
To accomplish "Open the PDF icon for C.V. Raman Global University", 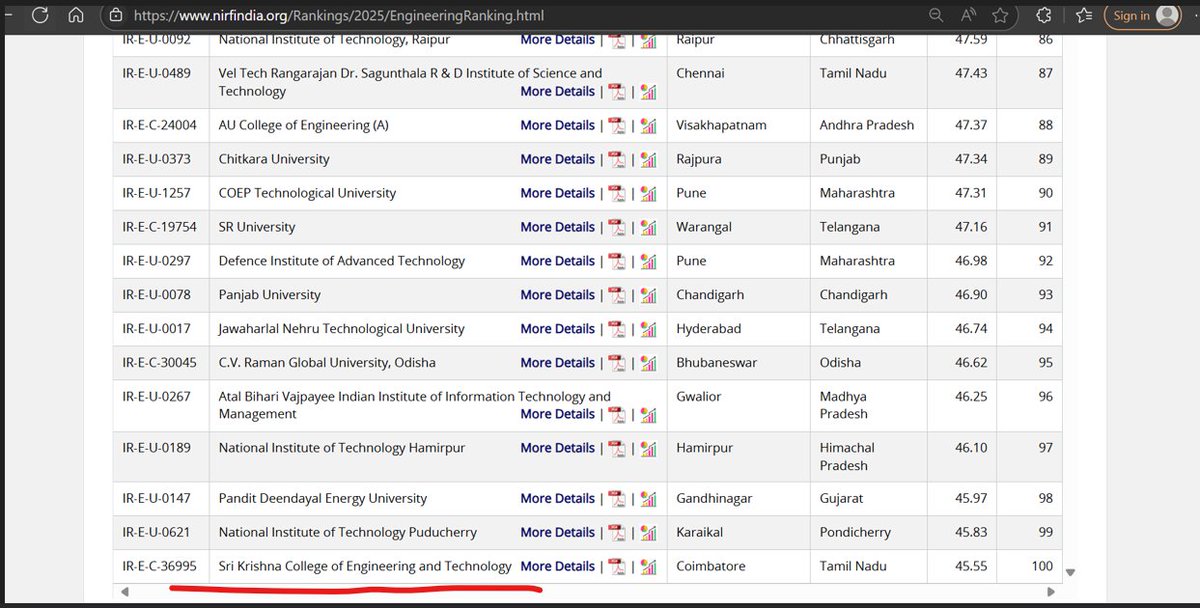I will point(617,363).
